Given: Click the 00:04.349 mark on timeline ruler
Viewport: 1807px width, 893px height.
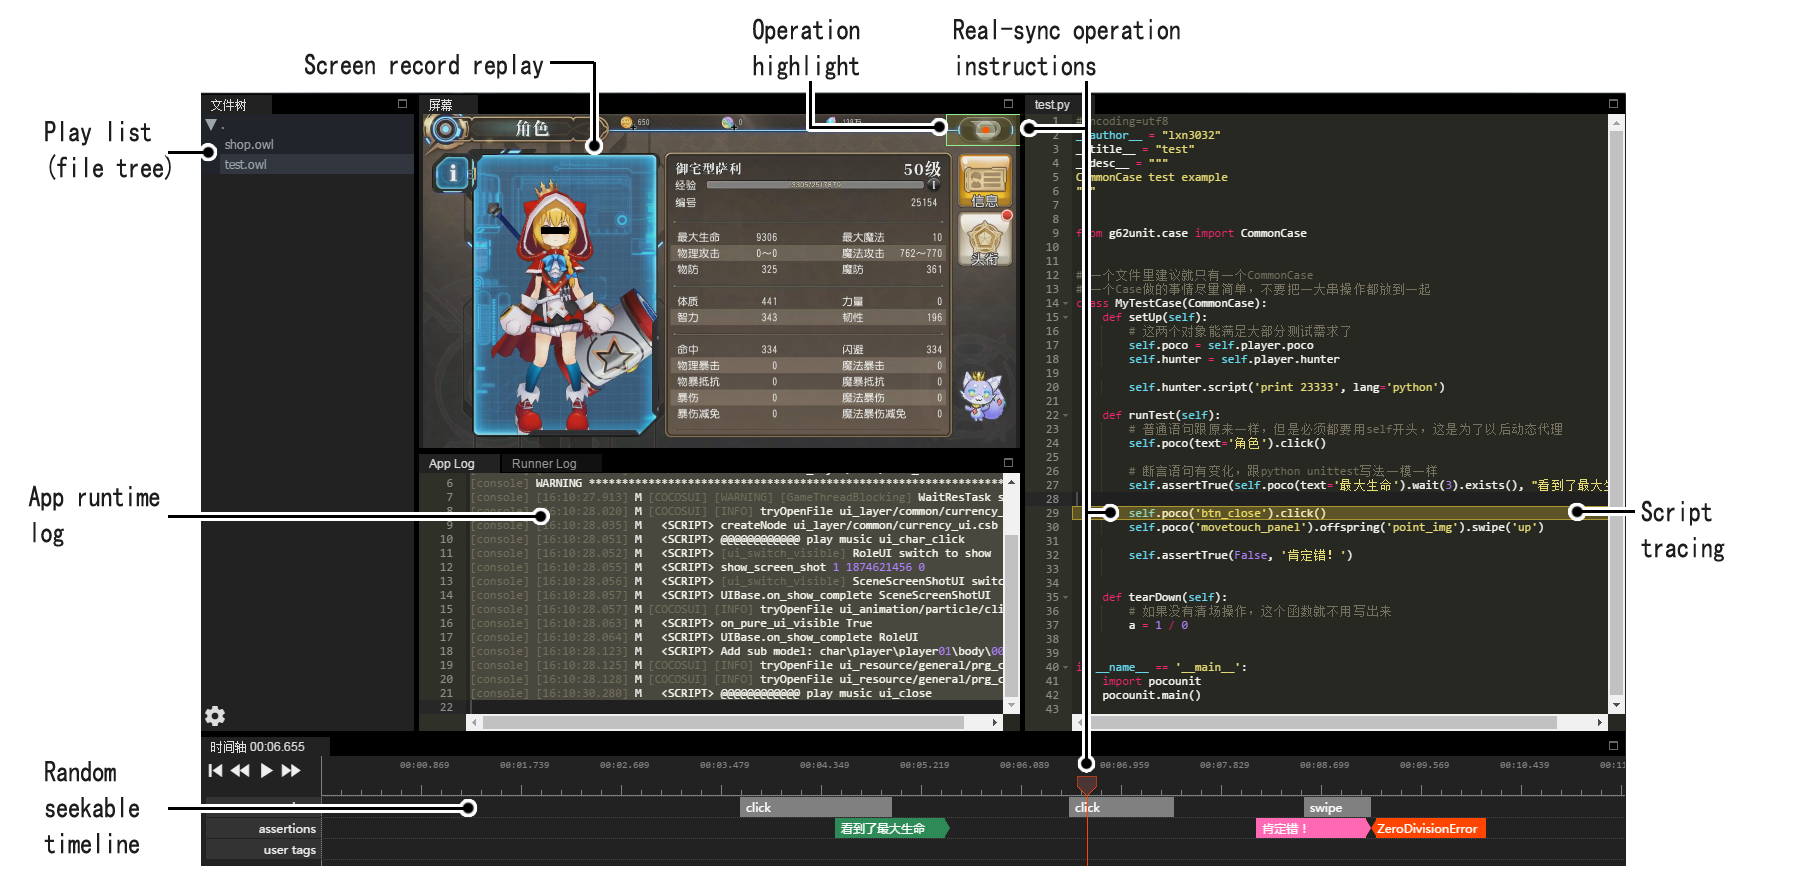Looking at the screenshot, I should [824, 765].
